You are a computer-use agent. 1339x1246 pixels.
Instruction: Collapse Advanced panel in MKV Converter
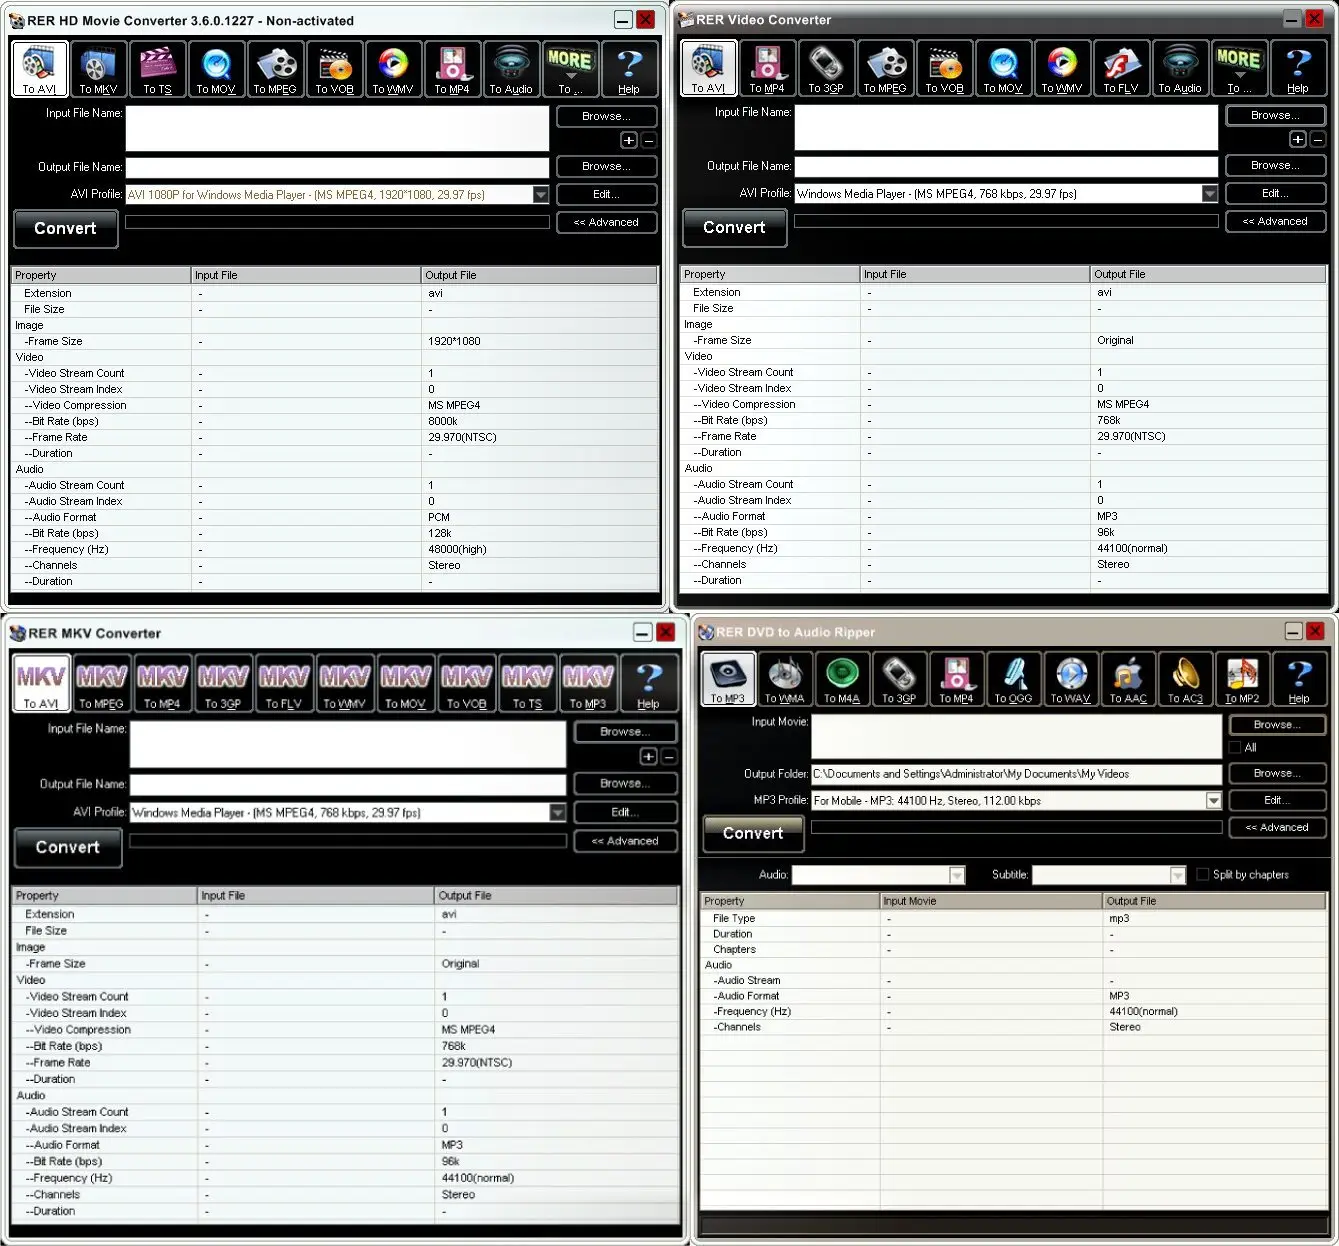pyautogui.click(x=625, y=841)
